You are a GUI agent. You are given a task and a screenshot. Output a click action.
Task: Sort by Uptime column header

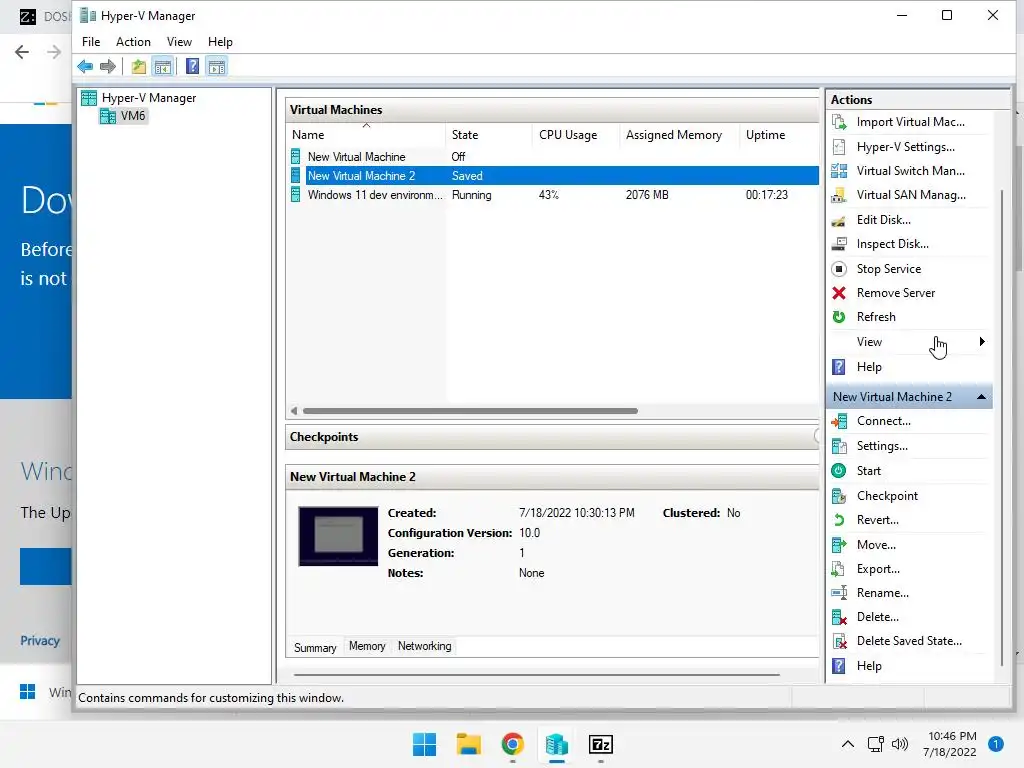779,135
